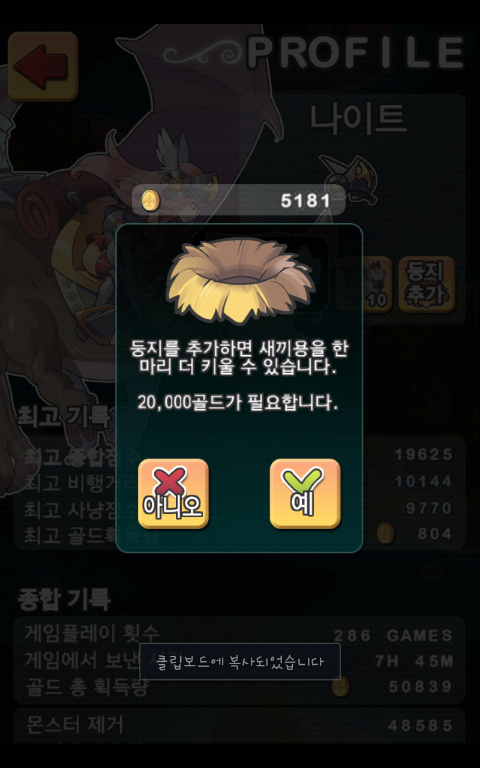Click the 20,000골드 cost message text
Screen dimensions: 480x768
click(238, 403)
